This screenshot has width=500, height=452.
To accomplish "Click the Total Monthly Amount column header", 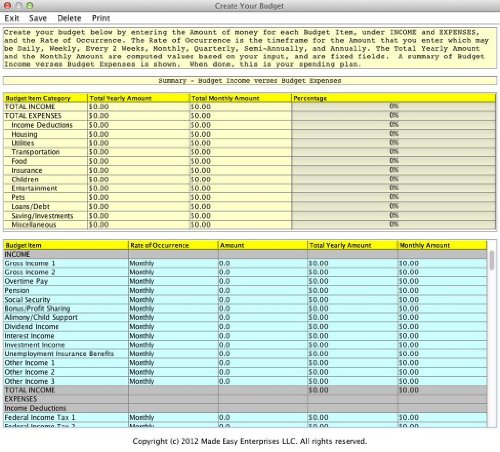I will tap(240, 98).
